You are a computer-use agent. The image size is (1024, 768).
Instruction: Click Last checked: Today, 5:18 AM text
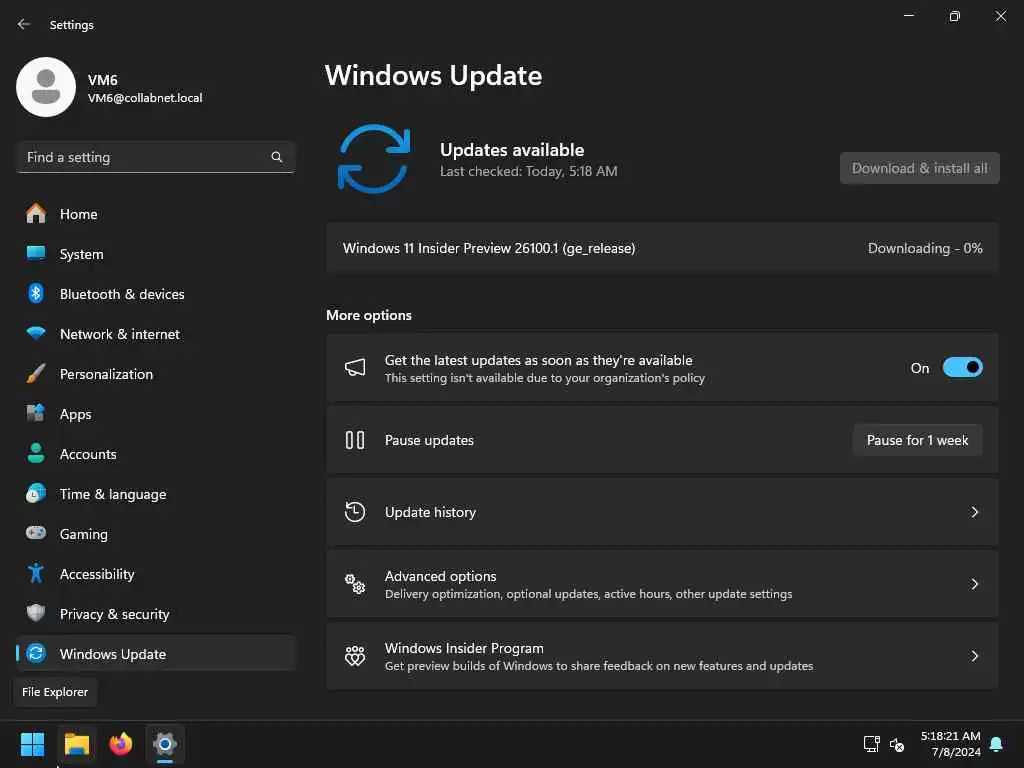(528, 171)
